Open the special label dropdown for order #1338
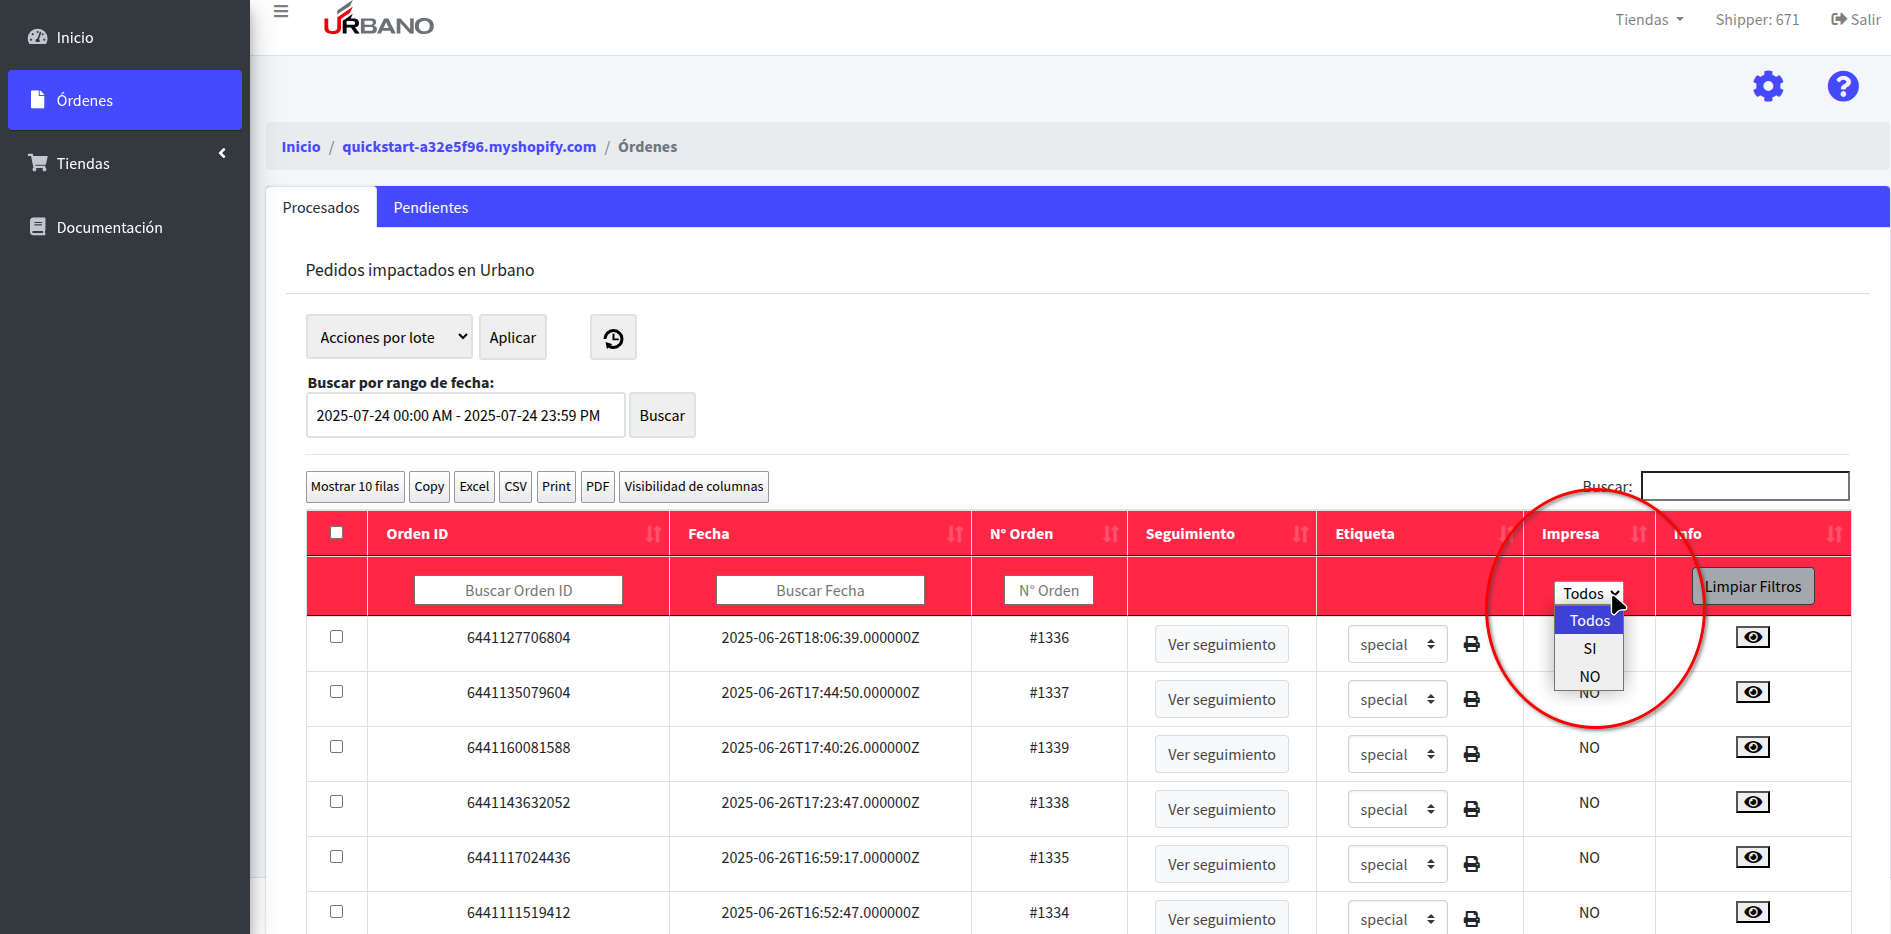 [1397, 810]
